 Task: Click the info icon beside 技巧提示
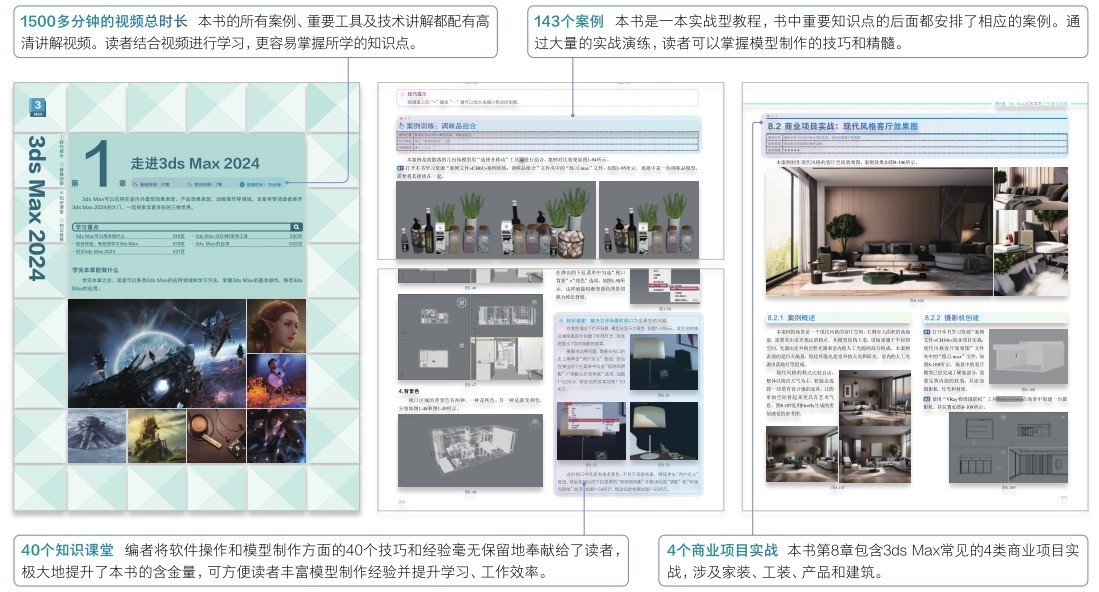402,94
